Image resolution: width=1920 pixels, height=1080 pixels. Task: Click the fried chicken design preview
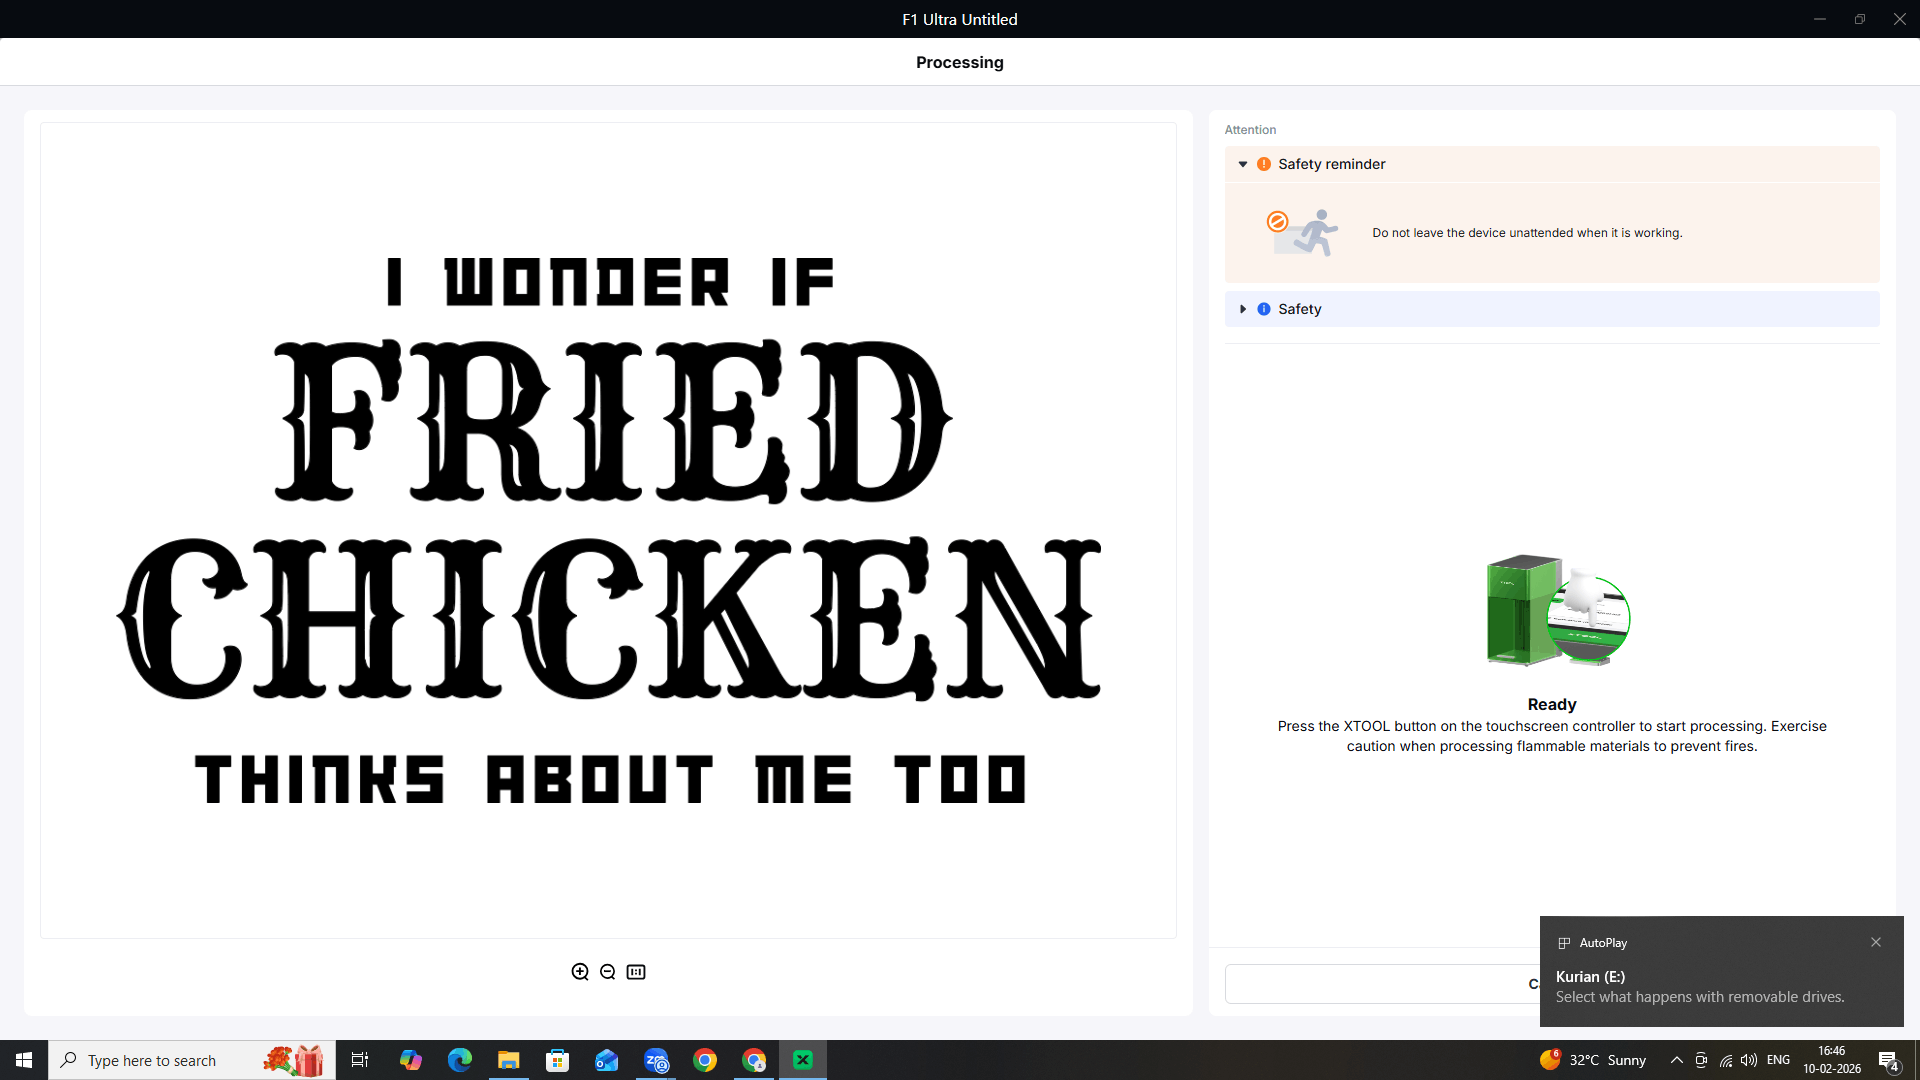[608, 530]
